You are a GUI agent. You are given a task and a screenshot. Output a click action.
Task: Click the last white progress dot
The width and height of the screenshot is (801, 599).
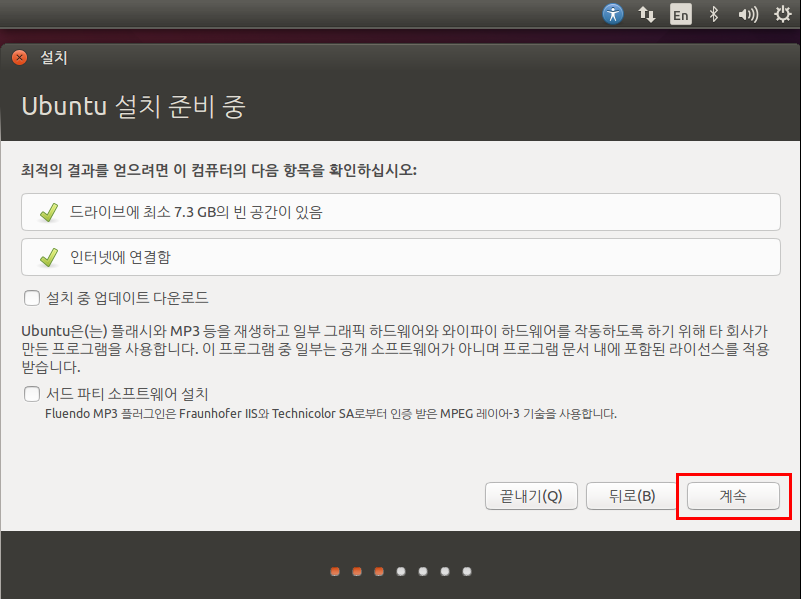(467, 571)
